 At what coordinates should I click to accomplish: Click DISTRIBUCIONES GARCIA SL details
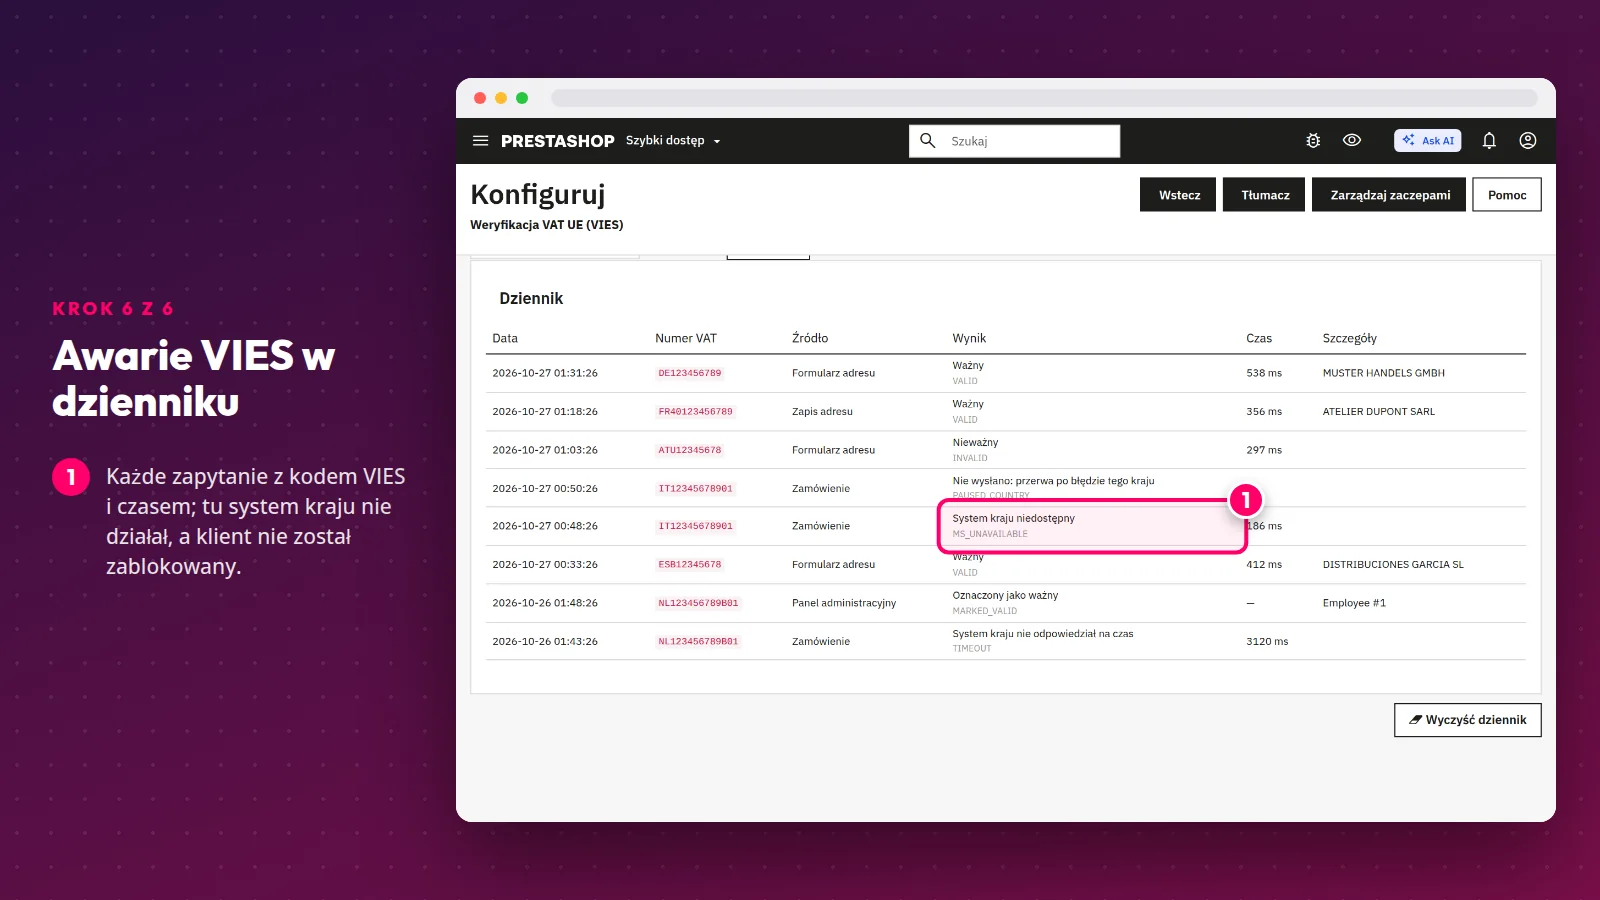click(x=1393, y=565)
